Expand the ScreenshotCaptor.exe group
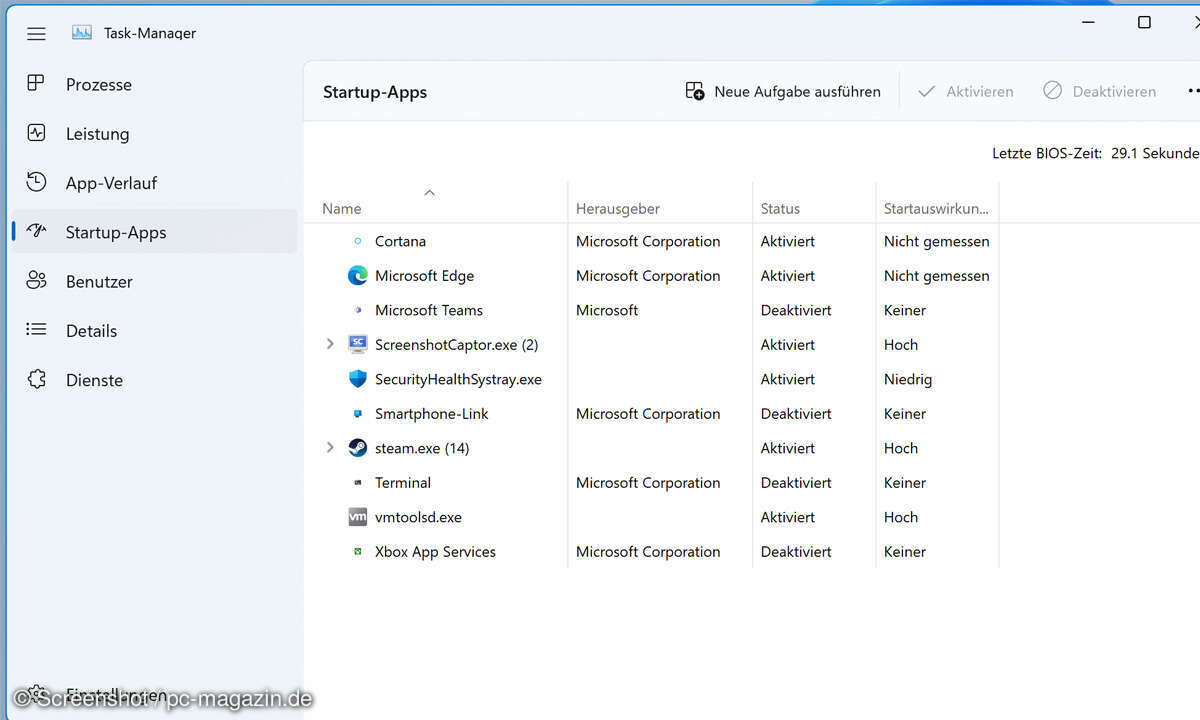Viewport: 1200px width, 720px height. 330,344
